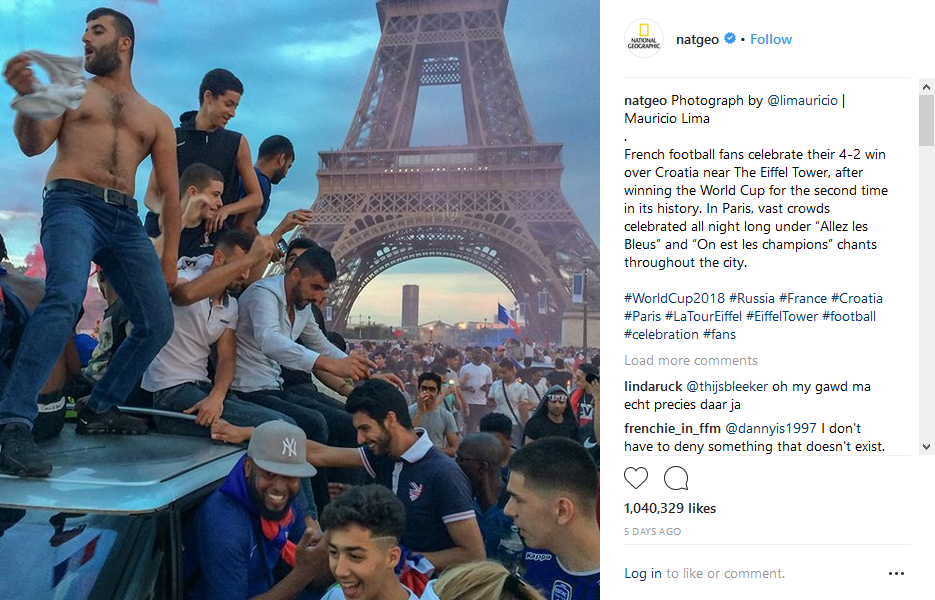Load more comments

point(691,360)
